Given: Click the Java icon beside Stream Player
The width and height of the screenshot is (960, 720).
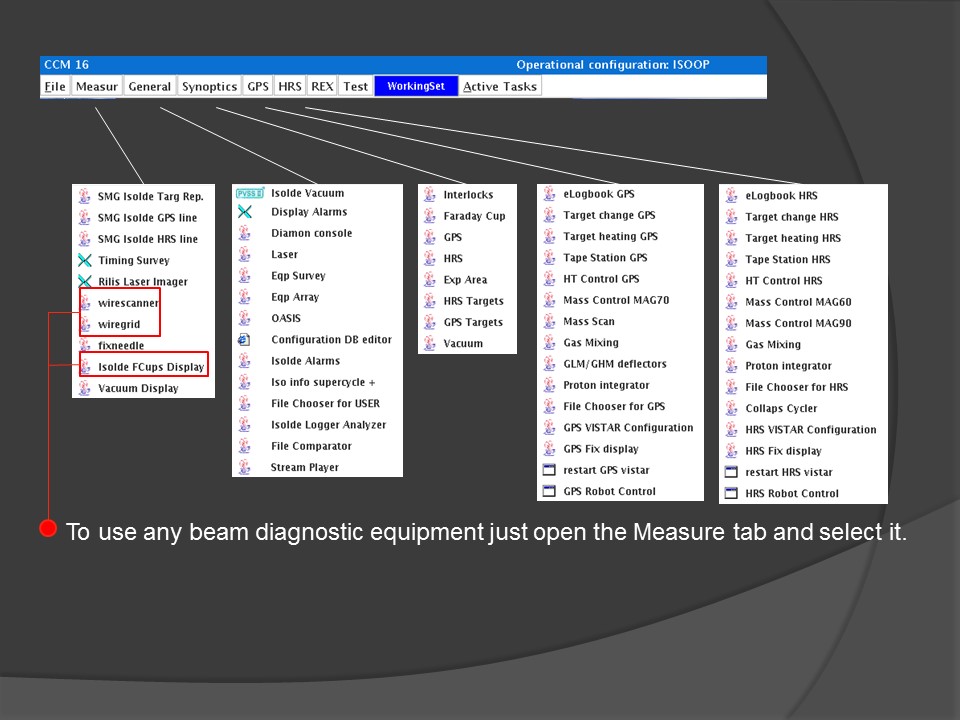Looking at the screenshot, I should 244,467.
